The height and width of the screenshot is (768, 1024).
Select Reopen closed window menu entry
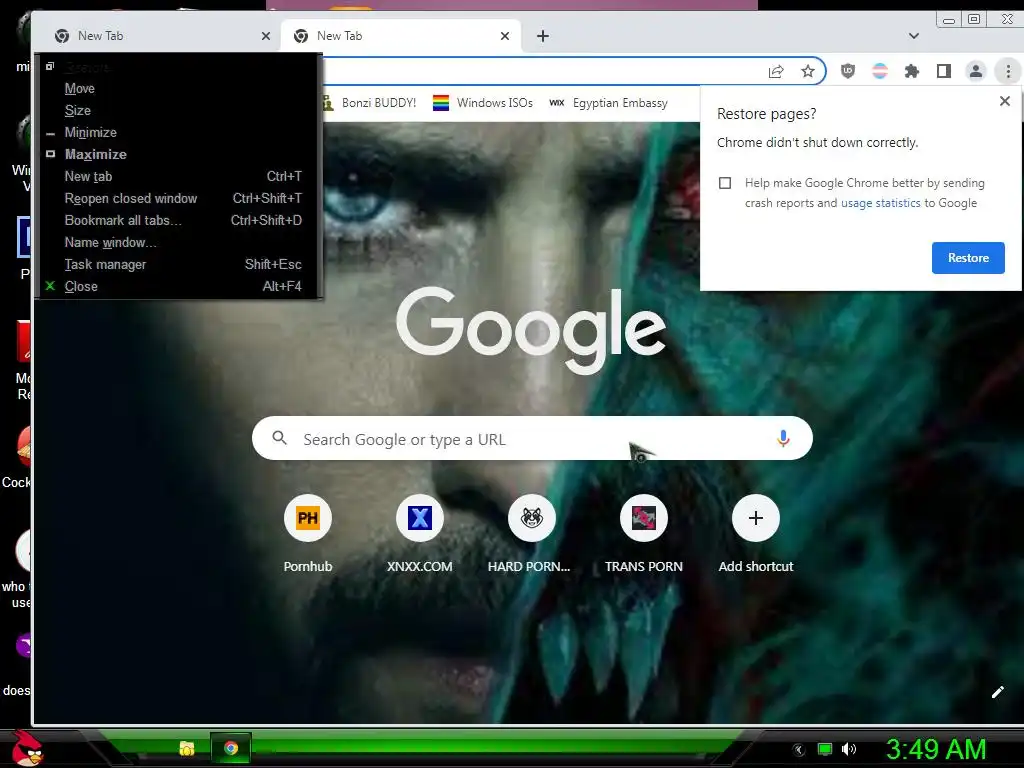(x=178, y=199)
